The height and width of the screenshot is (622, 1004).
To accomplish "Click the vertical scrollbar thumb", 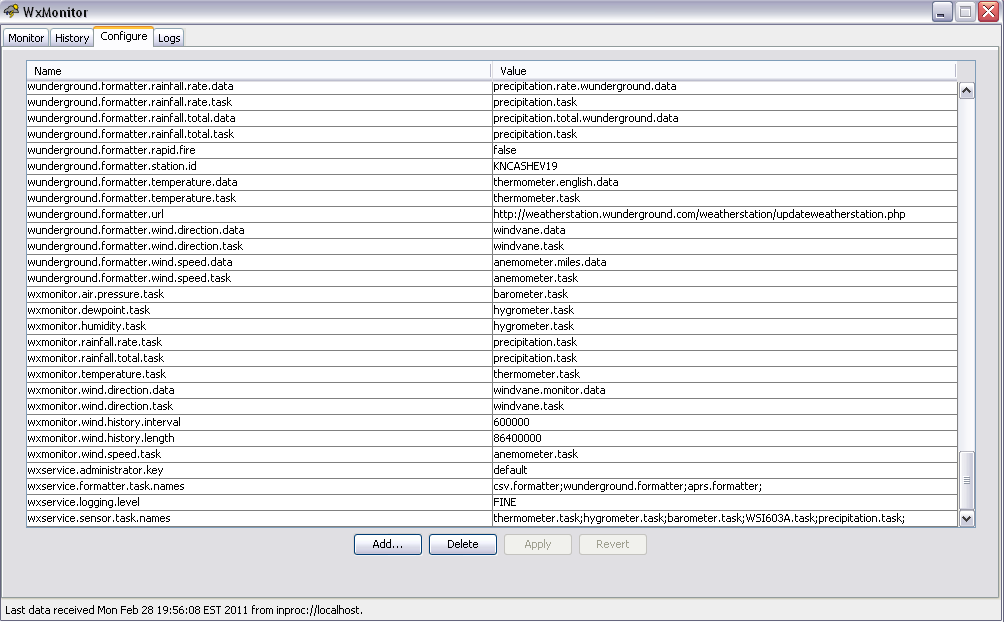I will coord(966,480).
